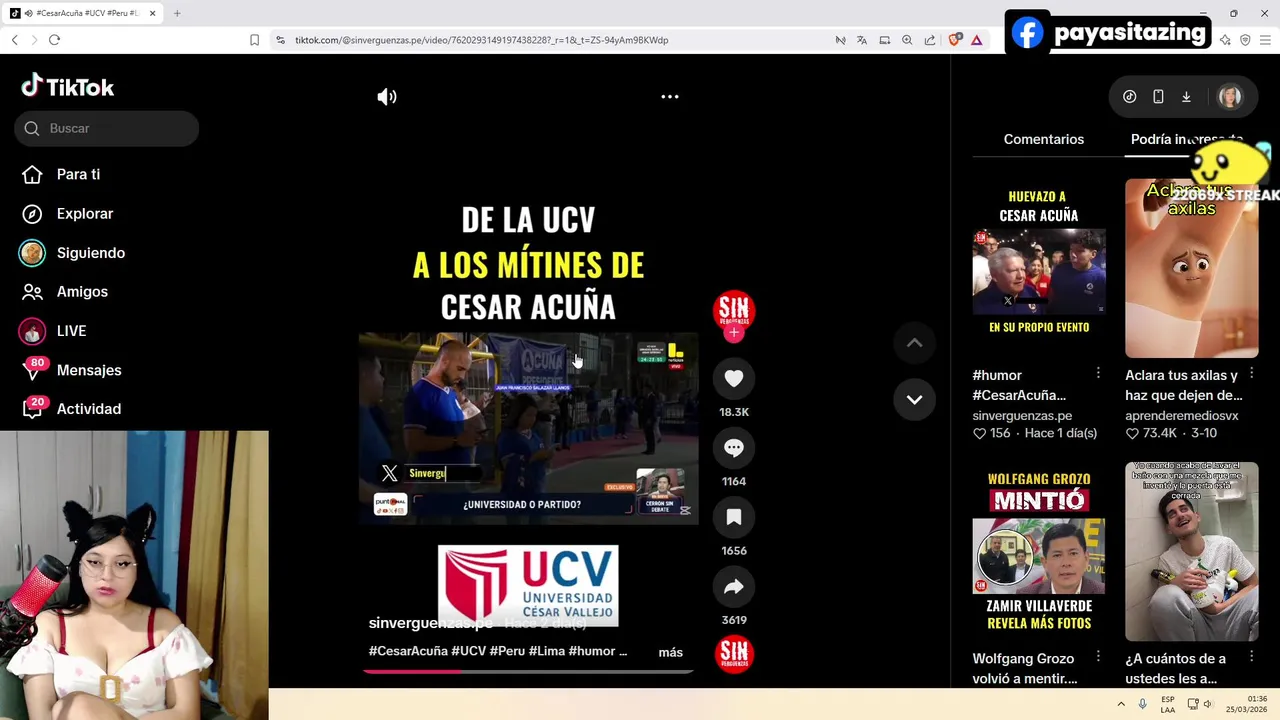Switch to the Comentarios tab
This screenshot has height=720, width=1280.
pos(1044,139)
